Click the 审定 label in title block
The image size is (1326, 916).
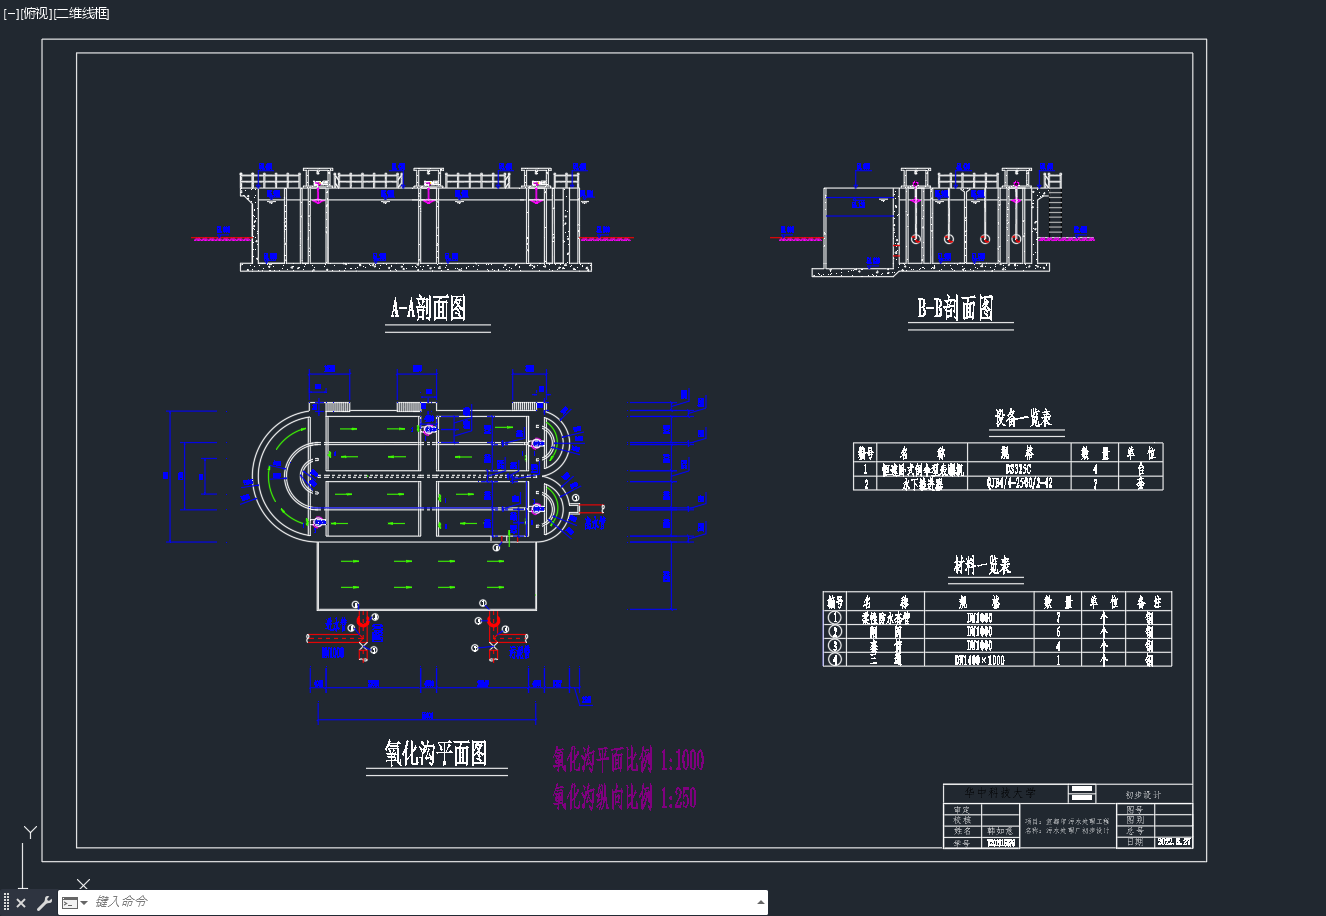pos(962,810)
